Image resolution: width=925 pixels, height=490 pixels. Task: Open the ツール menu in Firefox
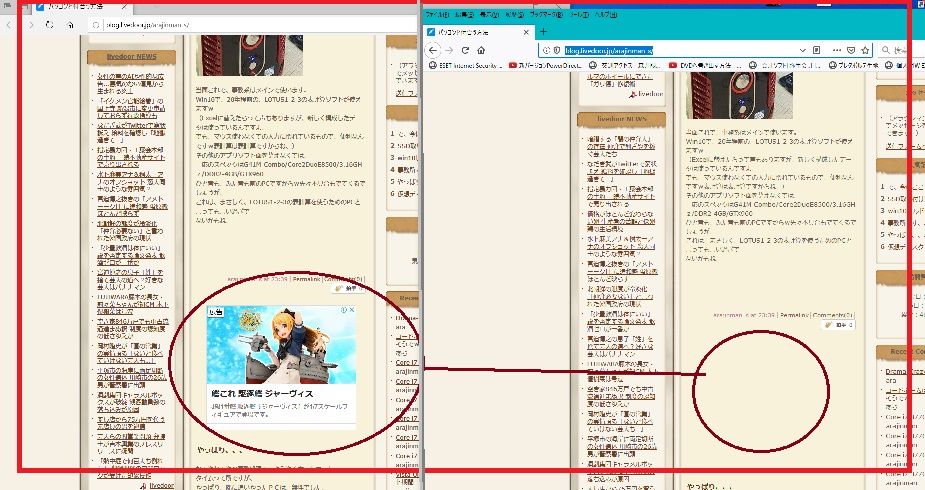click(x=579, y=14)
